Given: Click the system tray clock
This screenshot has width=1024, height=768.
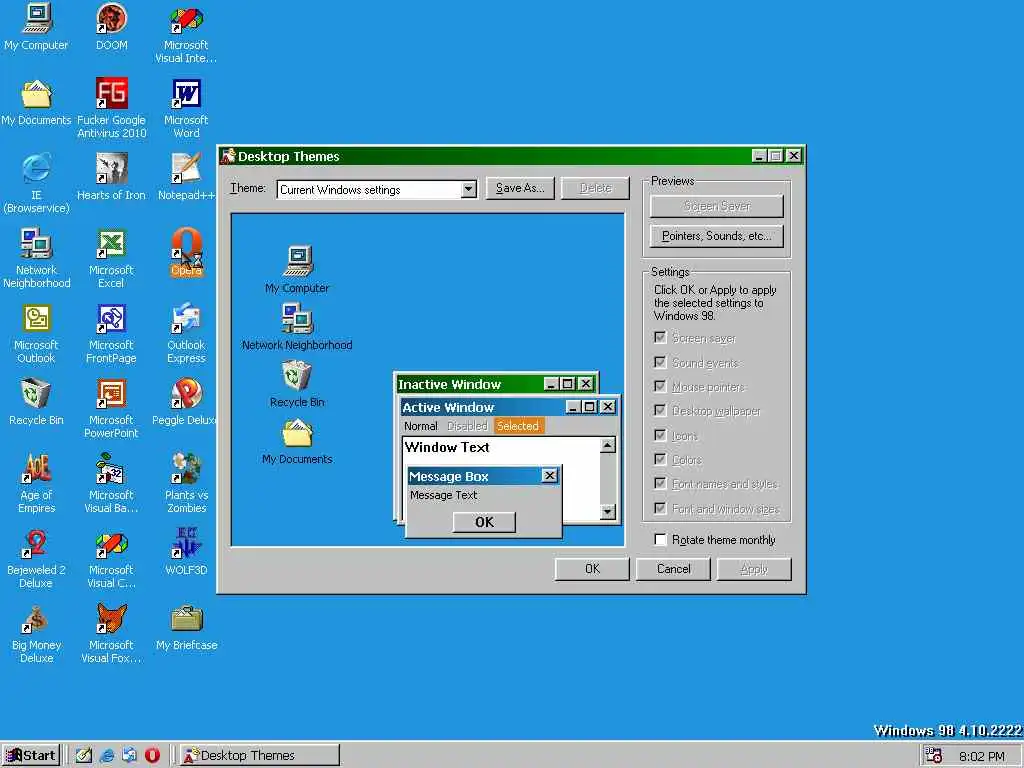Looking at the screenshot, I should point(982,757).
